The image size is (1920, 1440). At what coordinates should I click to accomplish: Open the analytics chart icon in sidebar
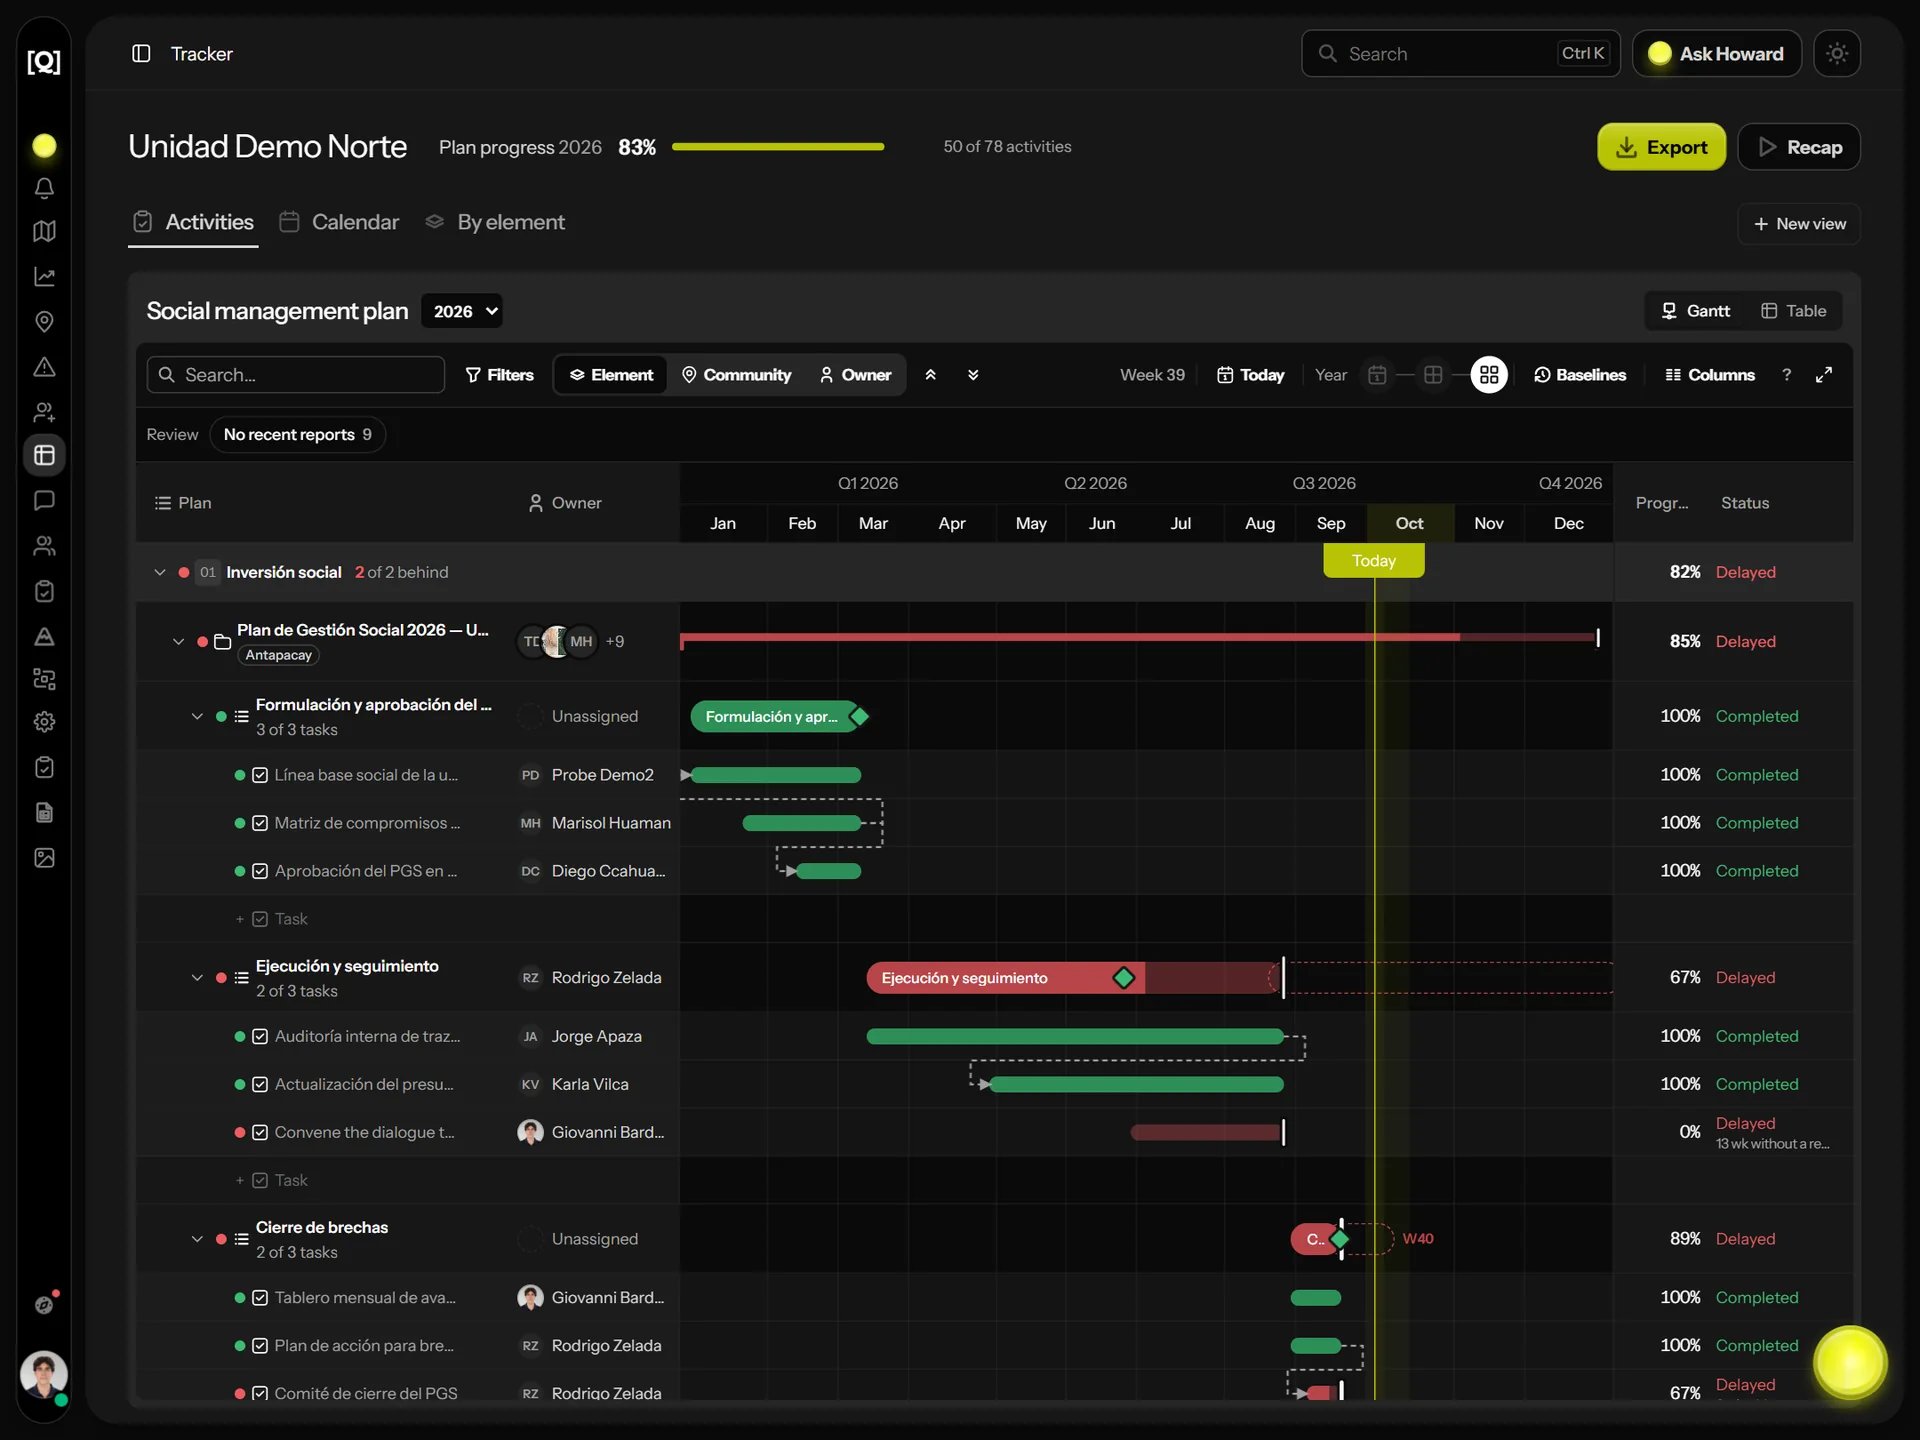click(x=44, y=277)
